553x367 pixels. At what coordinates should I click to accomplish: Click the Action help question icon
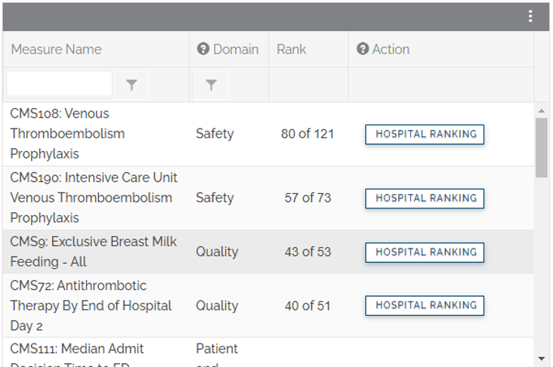(x=363, y=49)
